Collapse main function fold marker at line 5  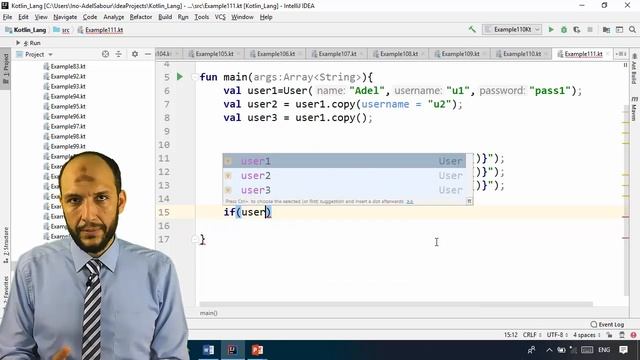click(x=195, y=77)
